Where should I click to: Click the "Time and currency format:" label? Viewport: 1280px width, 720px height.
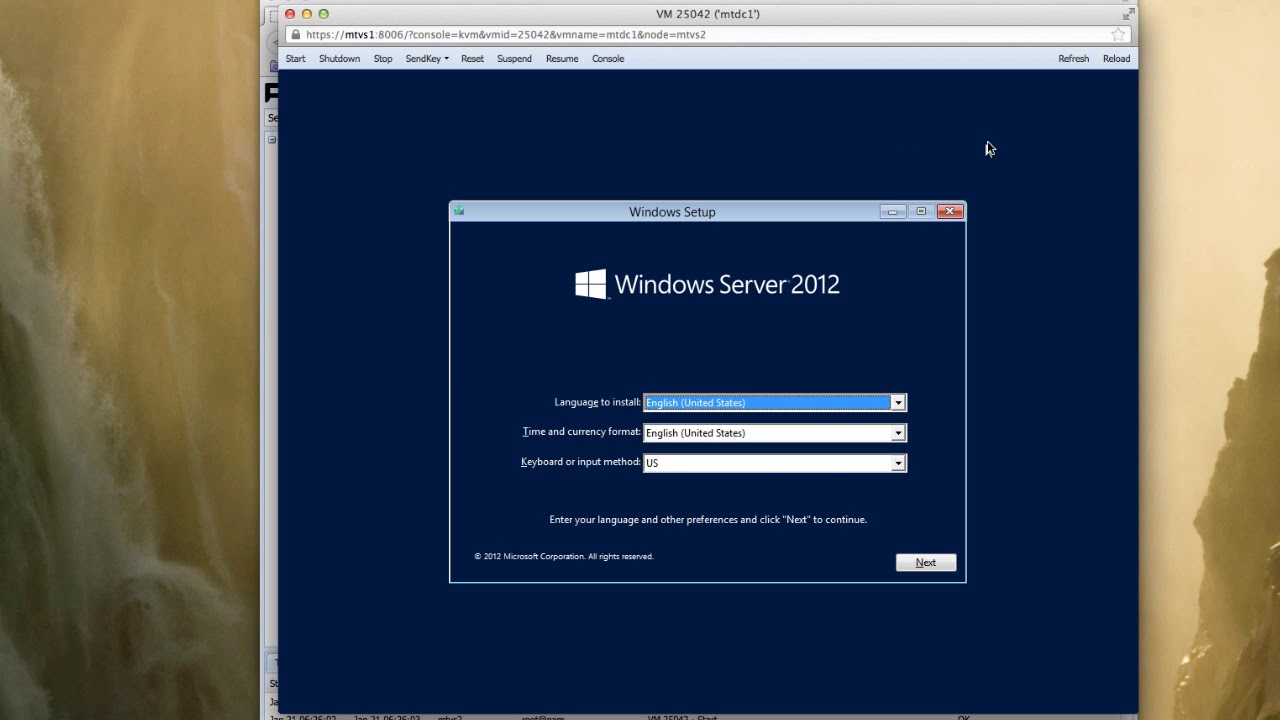pyautogui.click(x=581, y=432)
